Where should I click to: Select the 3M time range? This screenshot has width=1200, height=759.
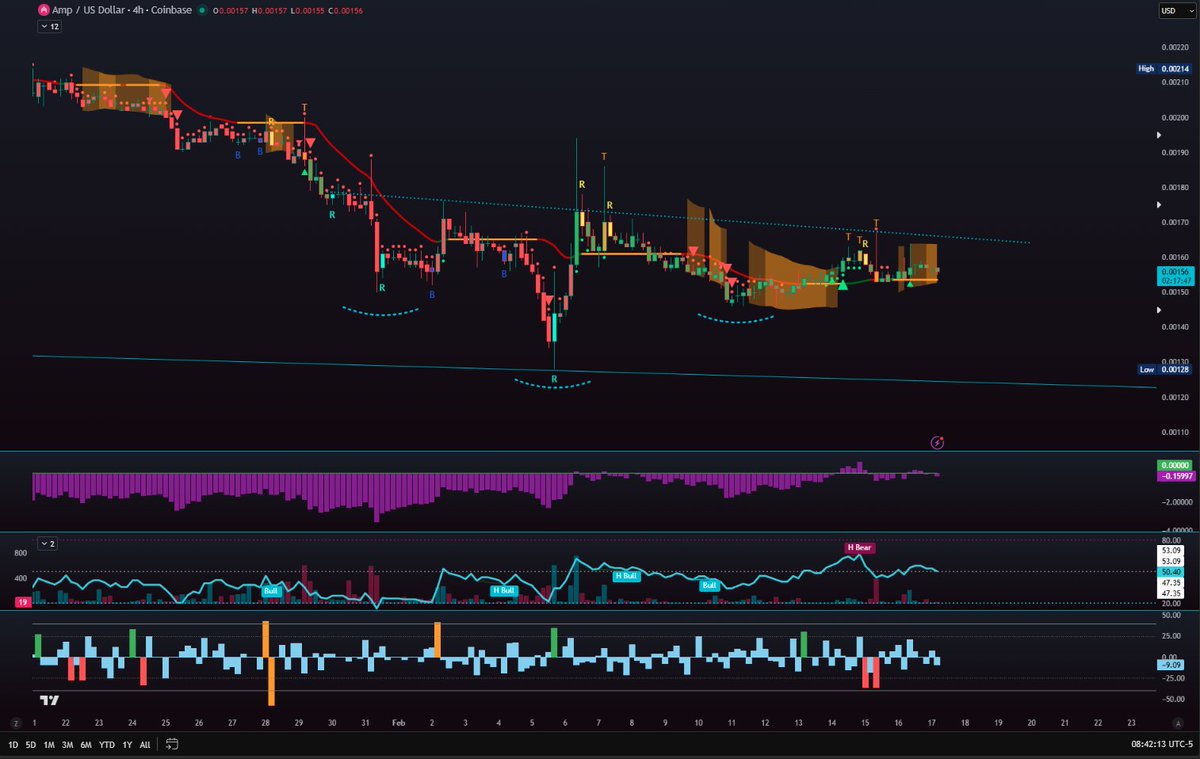click(x=68, y=744)
